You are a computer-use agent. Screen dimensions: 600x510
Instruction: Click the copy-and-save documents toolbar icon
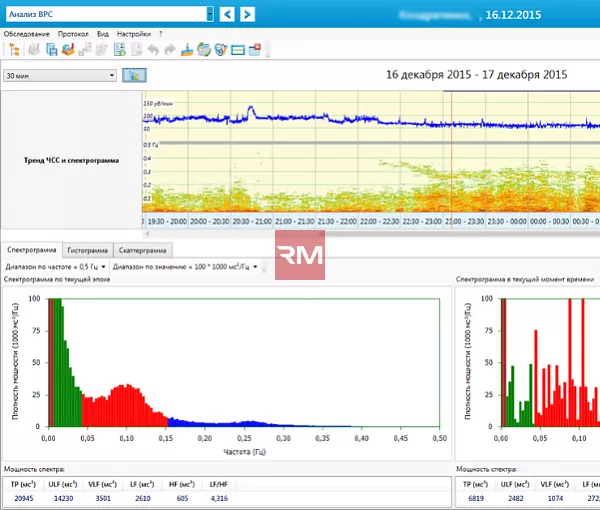pyautogui.click(x=51, y=50)
